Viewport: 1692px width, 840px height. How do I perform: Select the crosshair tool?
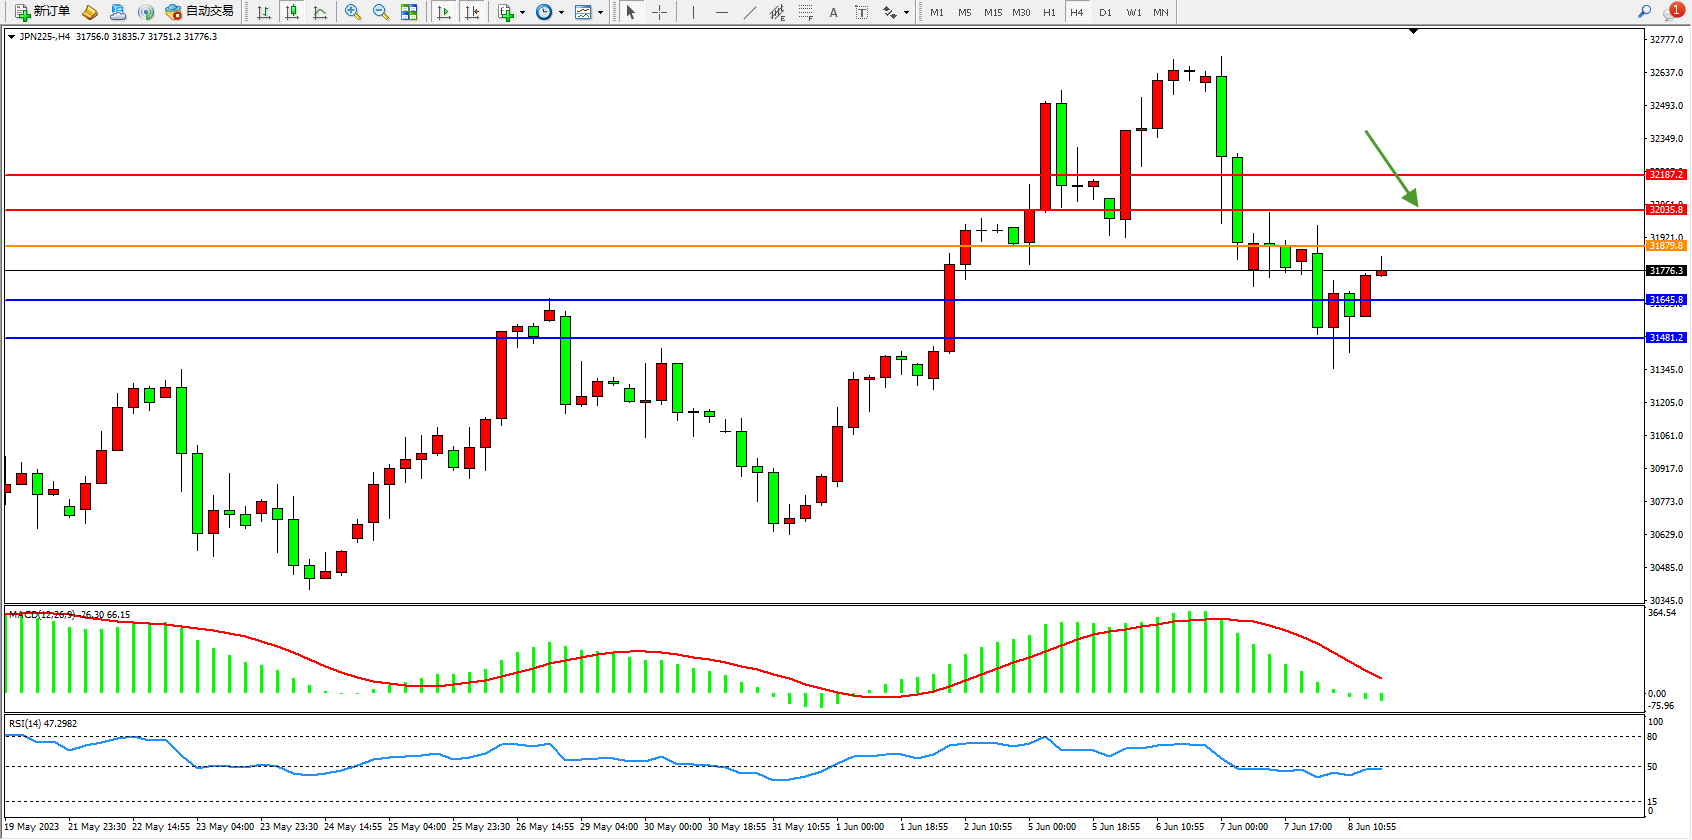(x=660, y=12)
